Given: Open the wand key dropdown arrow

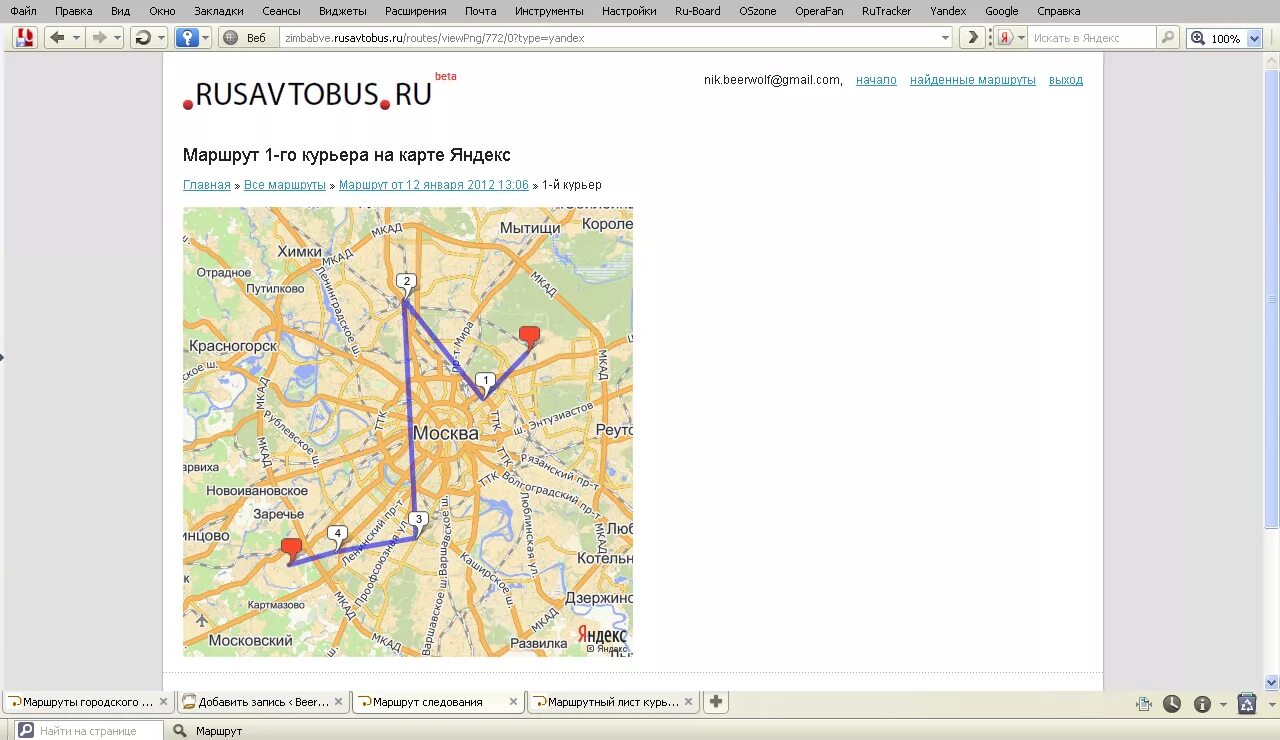Looking at the screenshot, I should [205, 38].
